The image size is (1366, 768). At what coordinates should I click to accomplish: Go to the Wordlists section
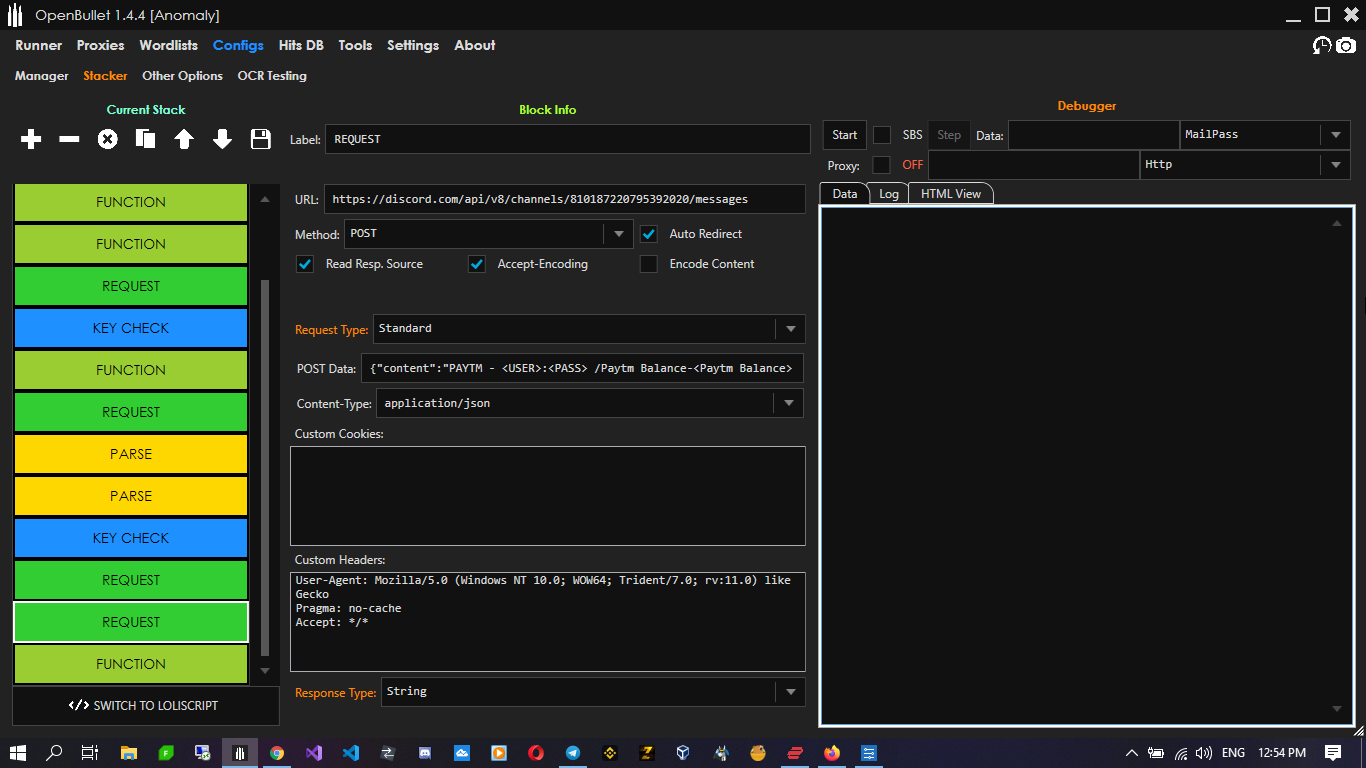pos(169,45)
